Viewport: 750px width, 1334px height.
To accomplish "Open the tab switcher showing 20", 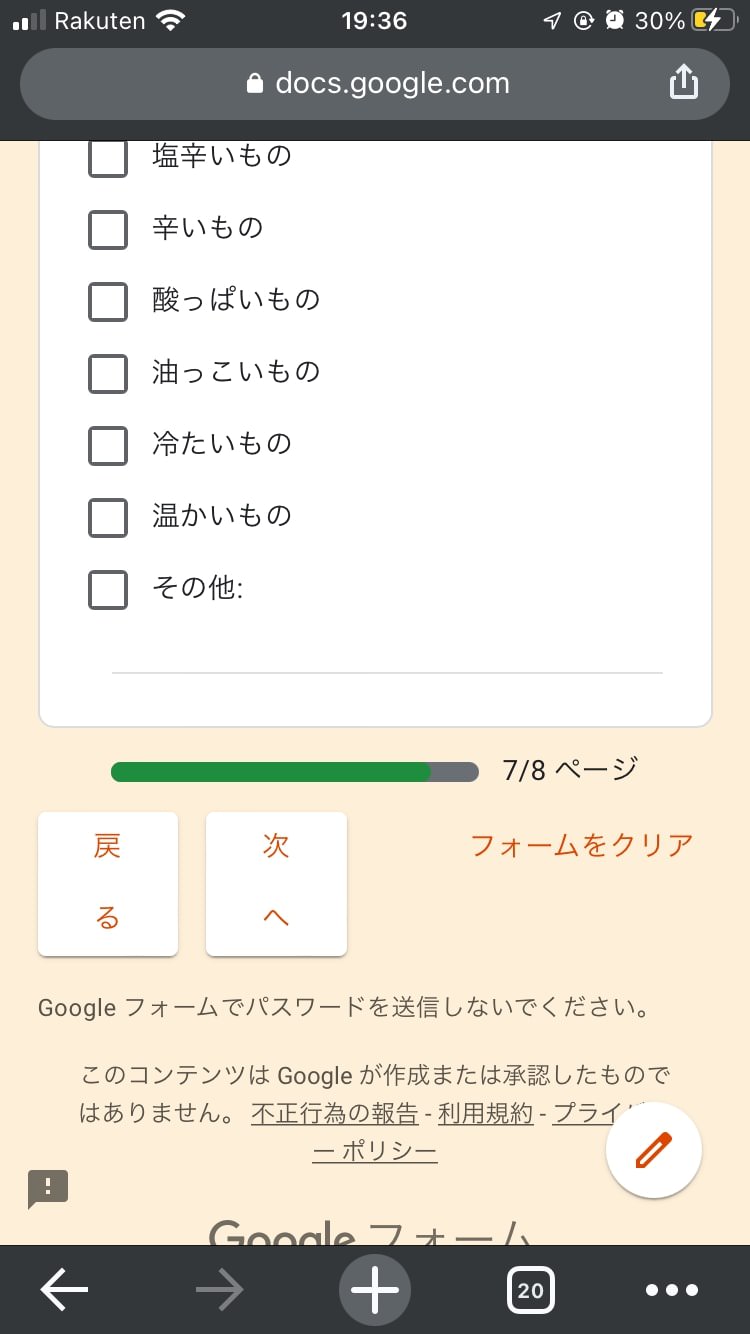I will pyautogui.click(x=530, y=1290).
